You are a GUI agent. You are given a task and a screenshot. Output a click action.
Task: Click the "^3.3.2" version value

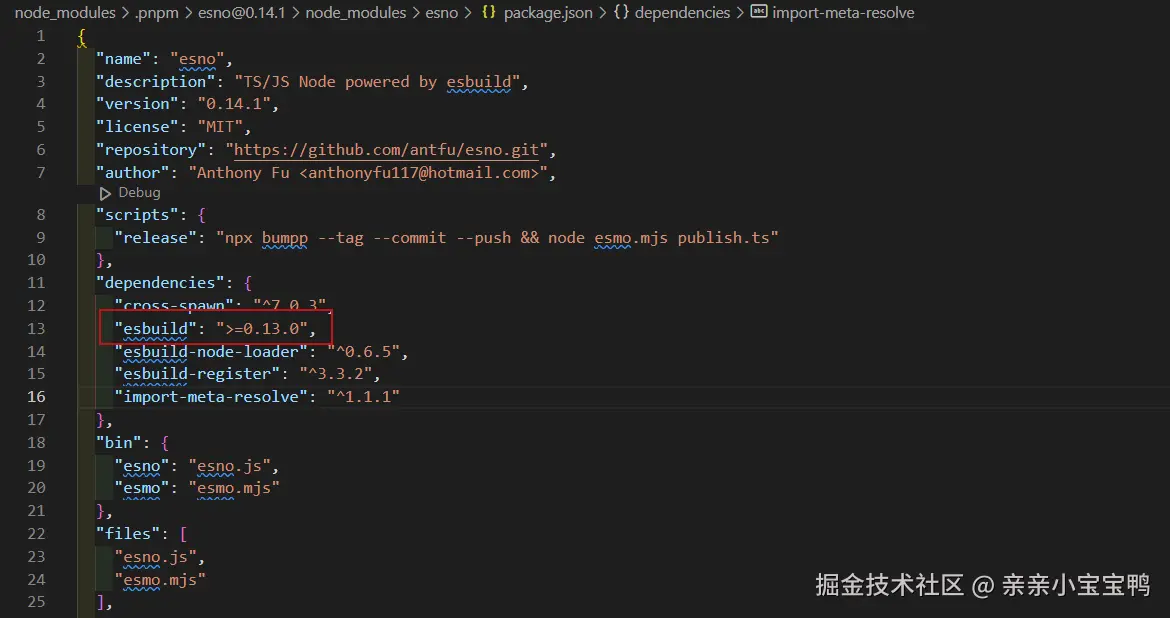click(336, 374)
